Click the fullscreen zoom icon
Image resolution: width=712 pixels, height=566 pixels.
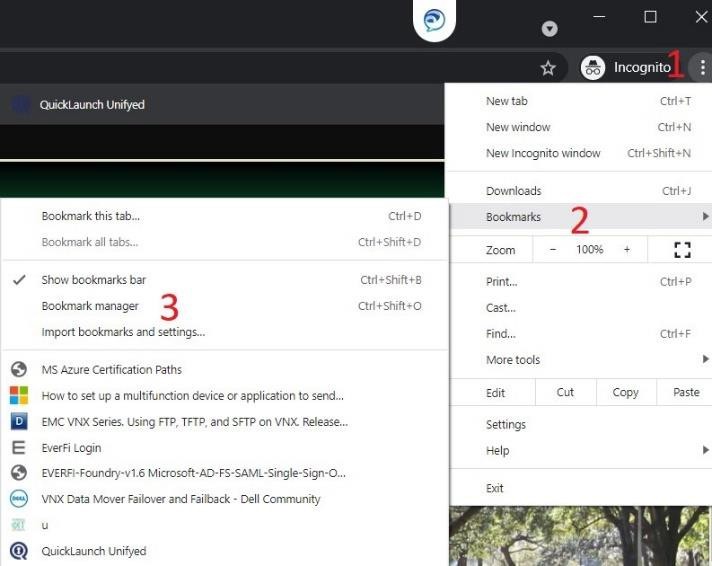point(682,250)
